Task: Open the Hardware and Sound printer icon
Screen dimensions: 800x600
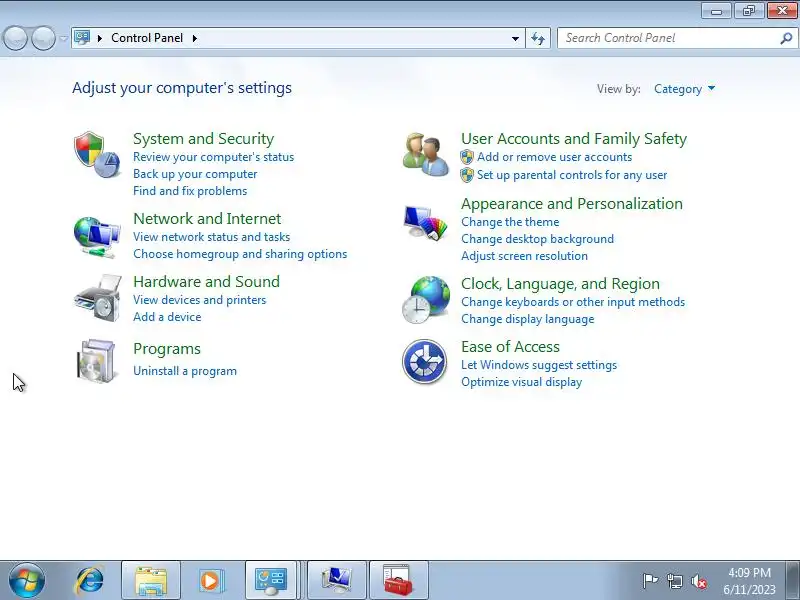Action: pyautogui.click(x=97, y=298)
